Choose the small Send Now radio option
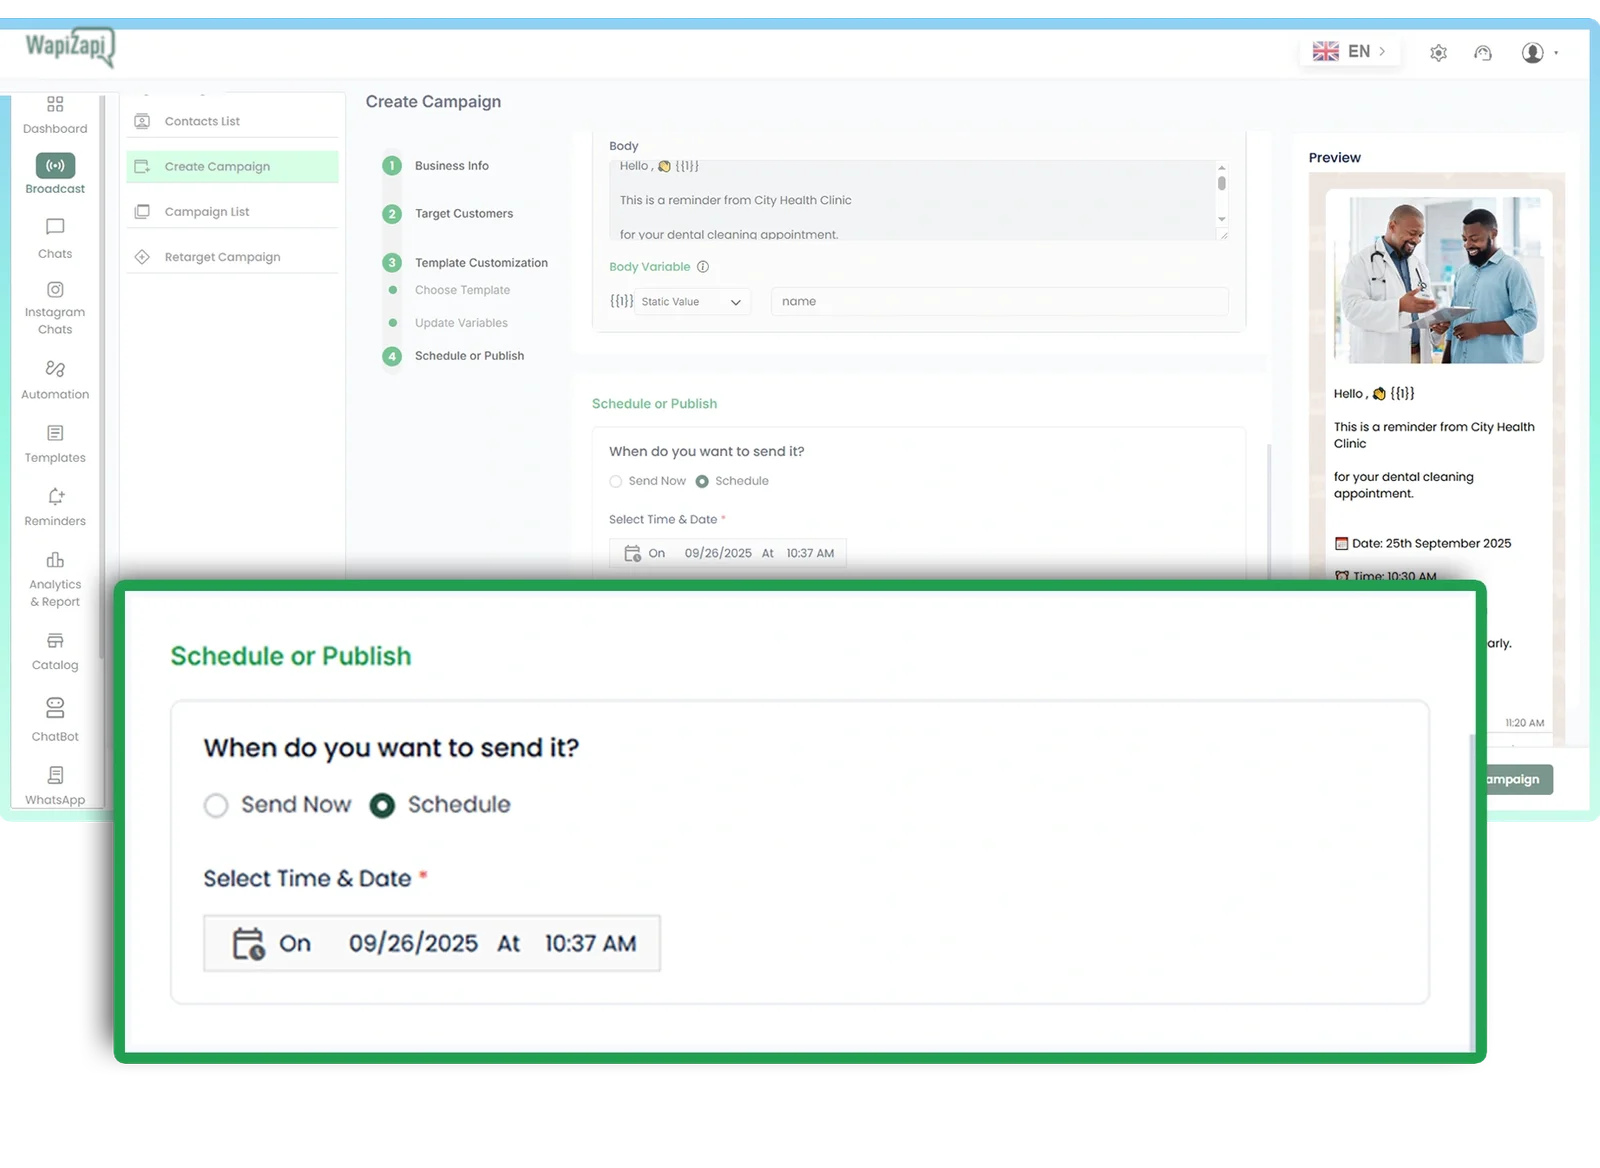The width and height of the screenshot is (1600, 1168). [x=616, y=482]
